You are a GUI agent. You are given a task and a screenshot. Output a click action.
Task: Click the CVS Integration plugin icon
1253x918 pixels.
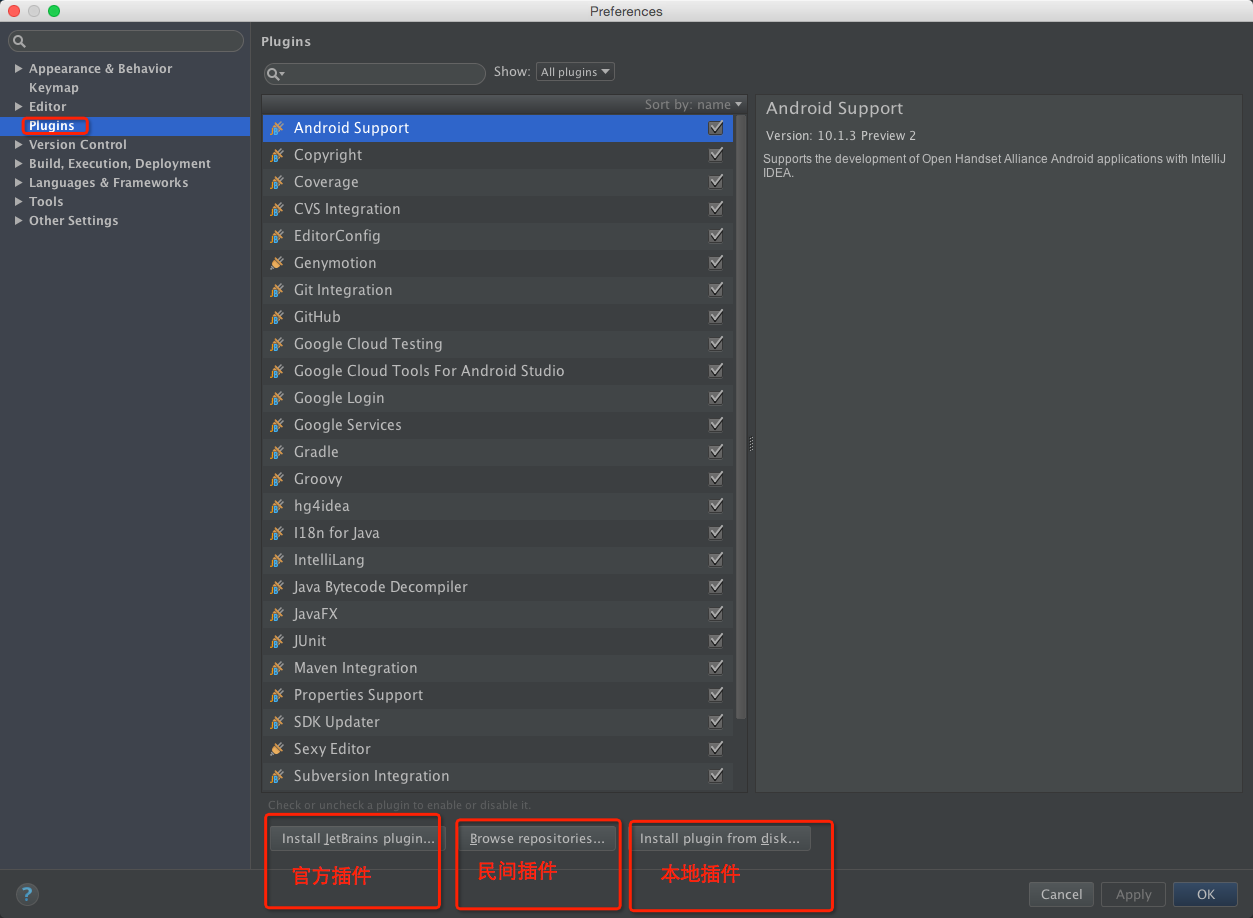tap(277, 209)
